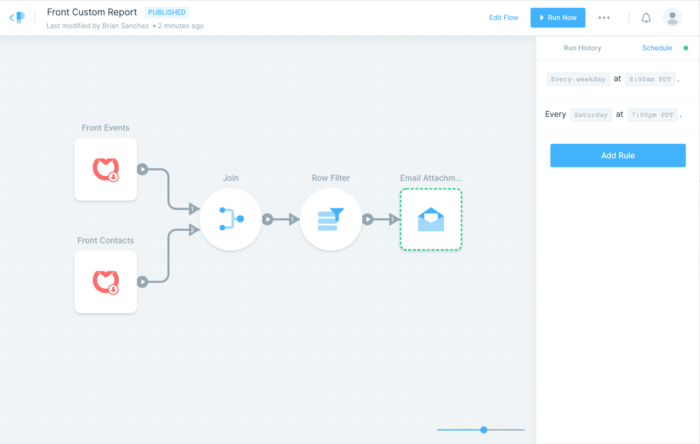The image size is (700, 444).
Task: Select the Front Events import step
Action: pos(106,169)
